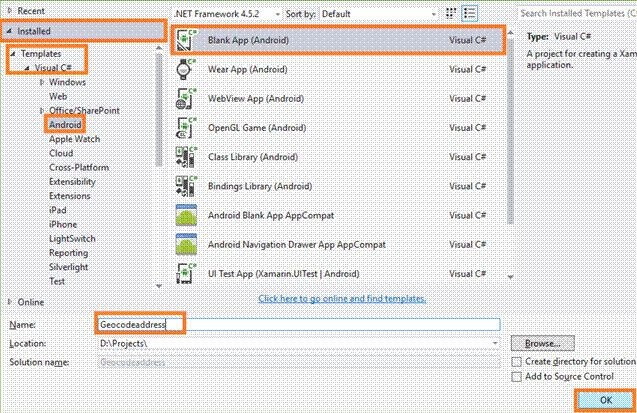Click the Browse... button
The width and height of the screenshot is (637, 413).
pos(542,343)
